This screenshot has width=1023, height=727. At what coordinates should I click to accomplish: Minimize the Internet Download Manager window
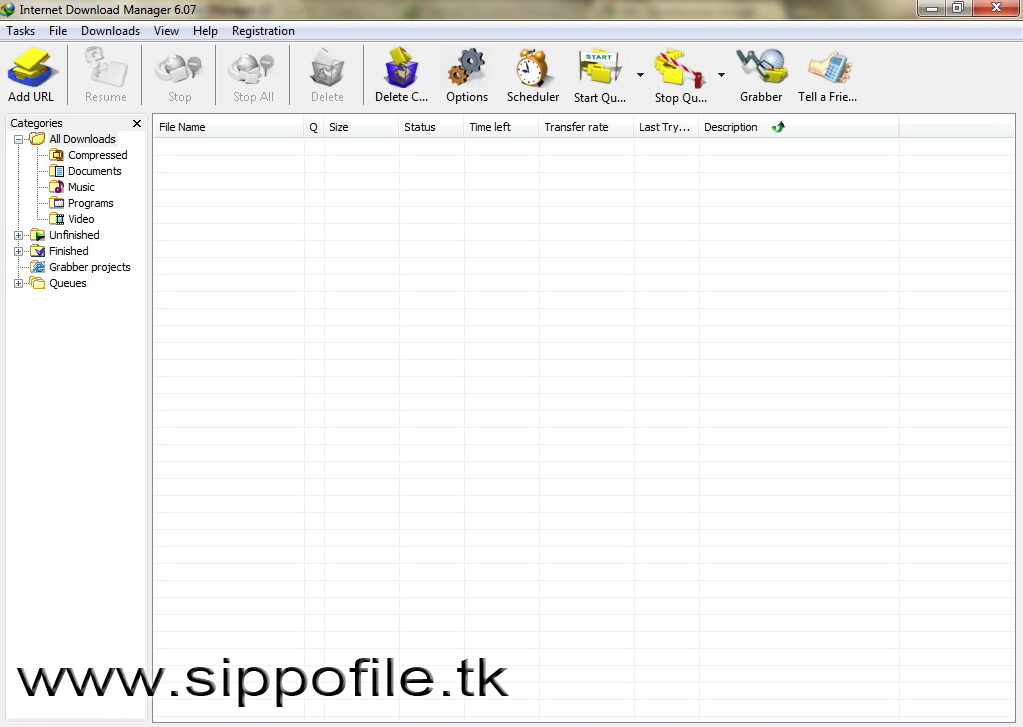pyautogui.click(x=932, y=8)
